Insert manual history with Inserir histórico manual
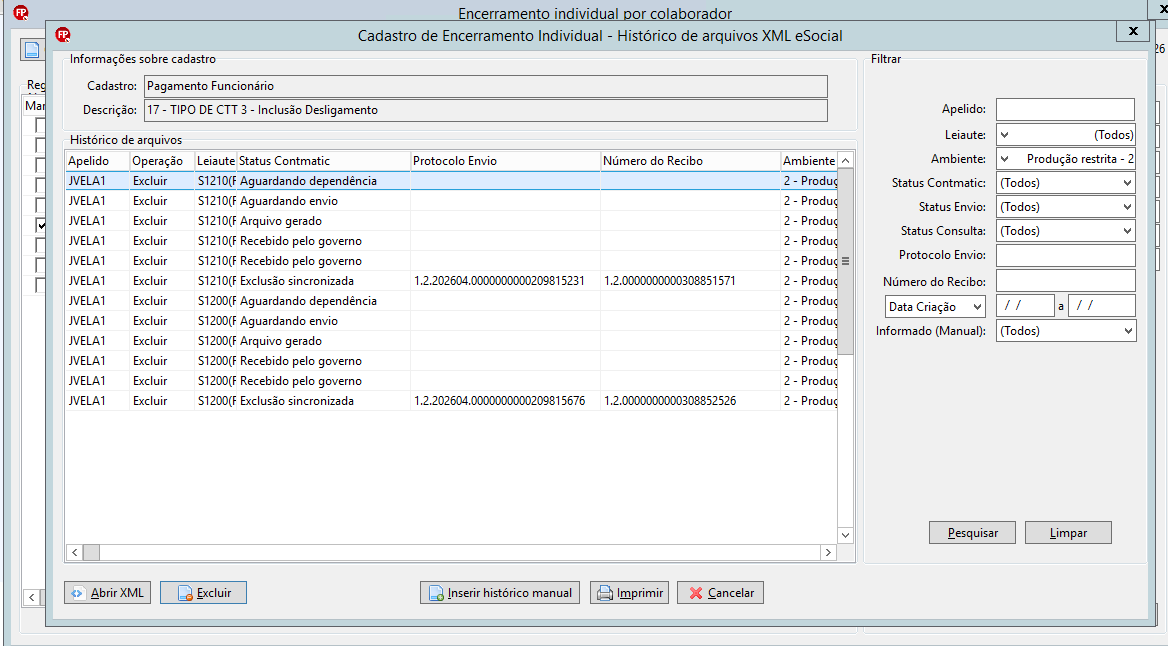The width and height of the screenshot is (1168, 646). pyautogui.click(x=500, y=593)
